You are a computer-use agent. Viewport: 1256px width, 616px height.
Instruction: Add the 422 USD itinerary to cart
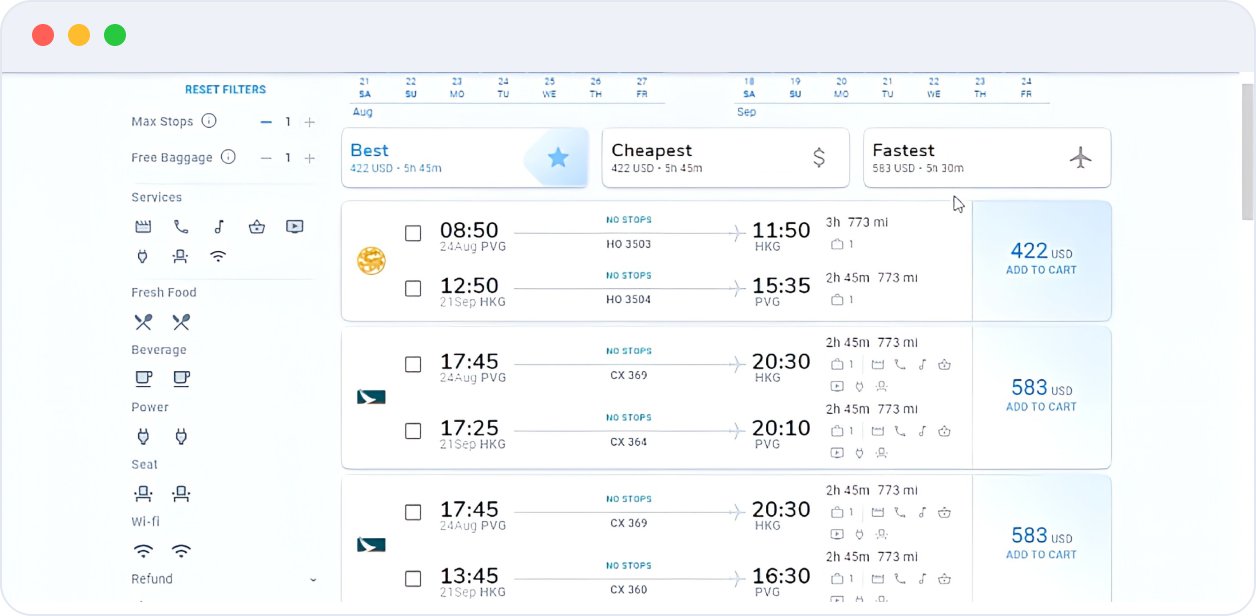pyautogui.click(x=1041, y=261)
